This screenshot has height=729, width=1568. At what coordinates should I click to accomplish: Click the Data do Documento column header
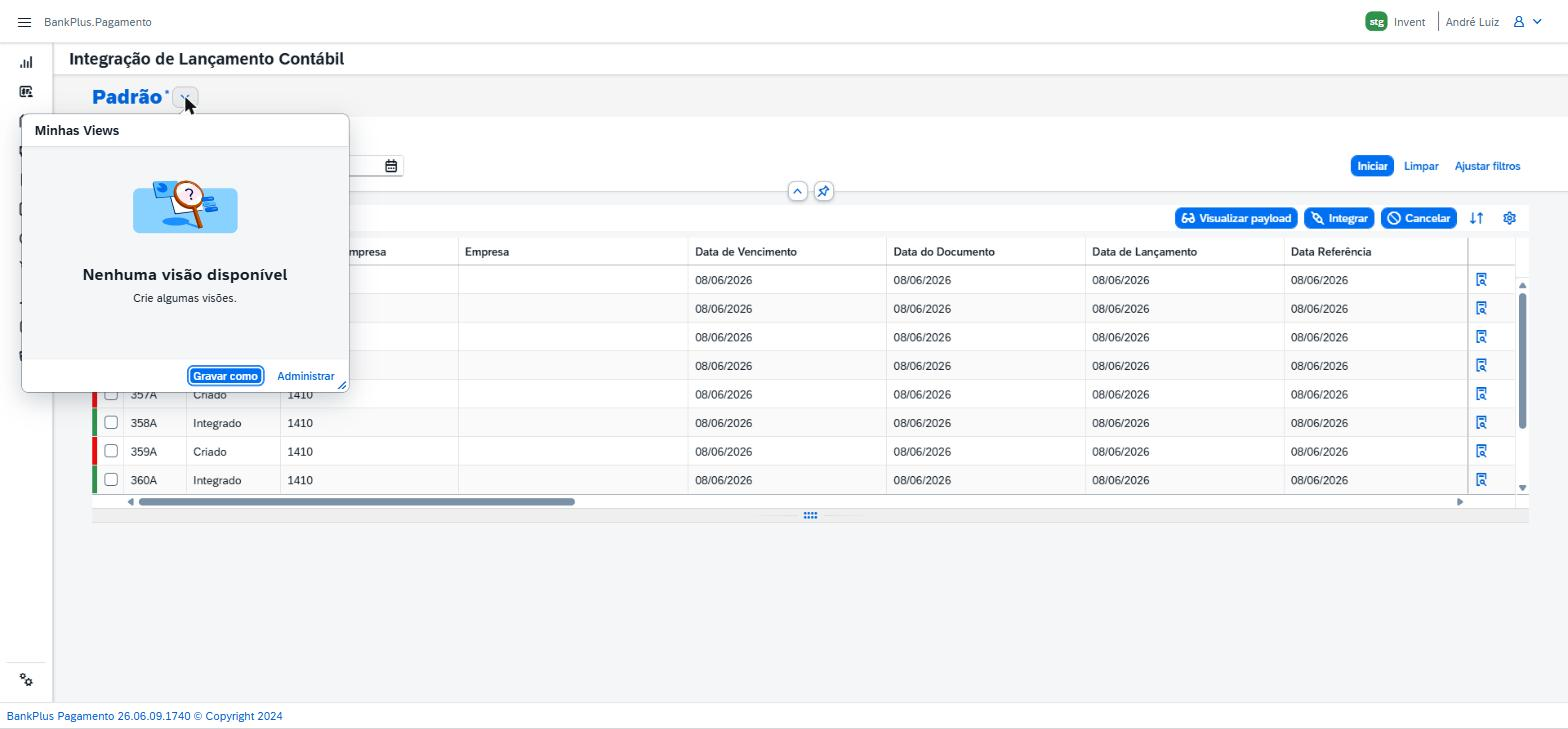pyautogui.click(x=986, y=252)
